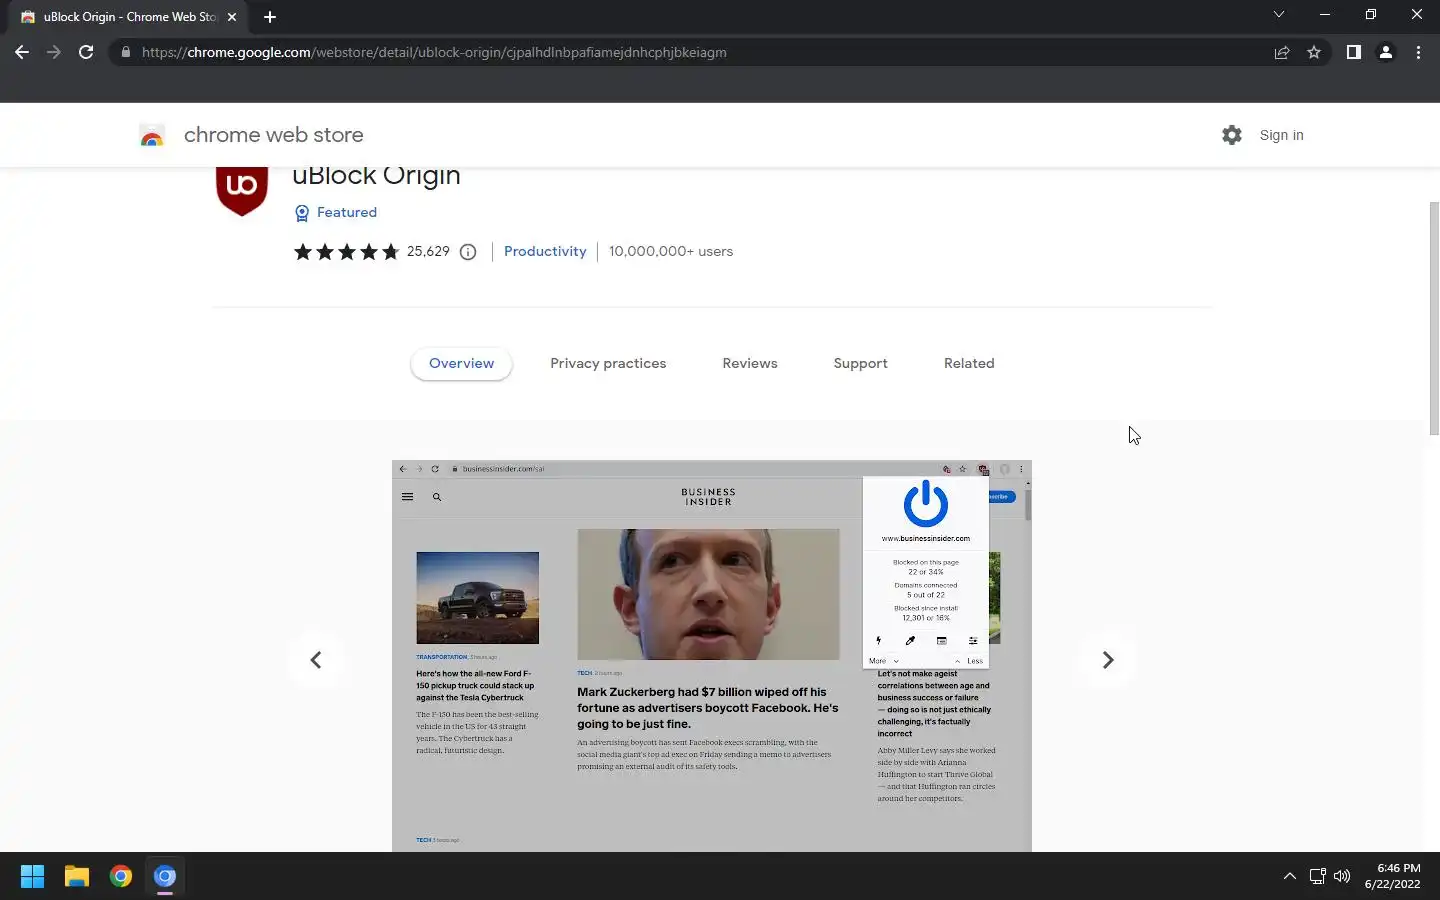Click the Featured badge
This screenshot has width=1440, height=900.
click(x=336, y=212)
